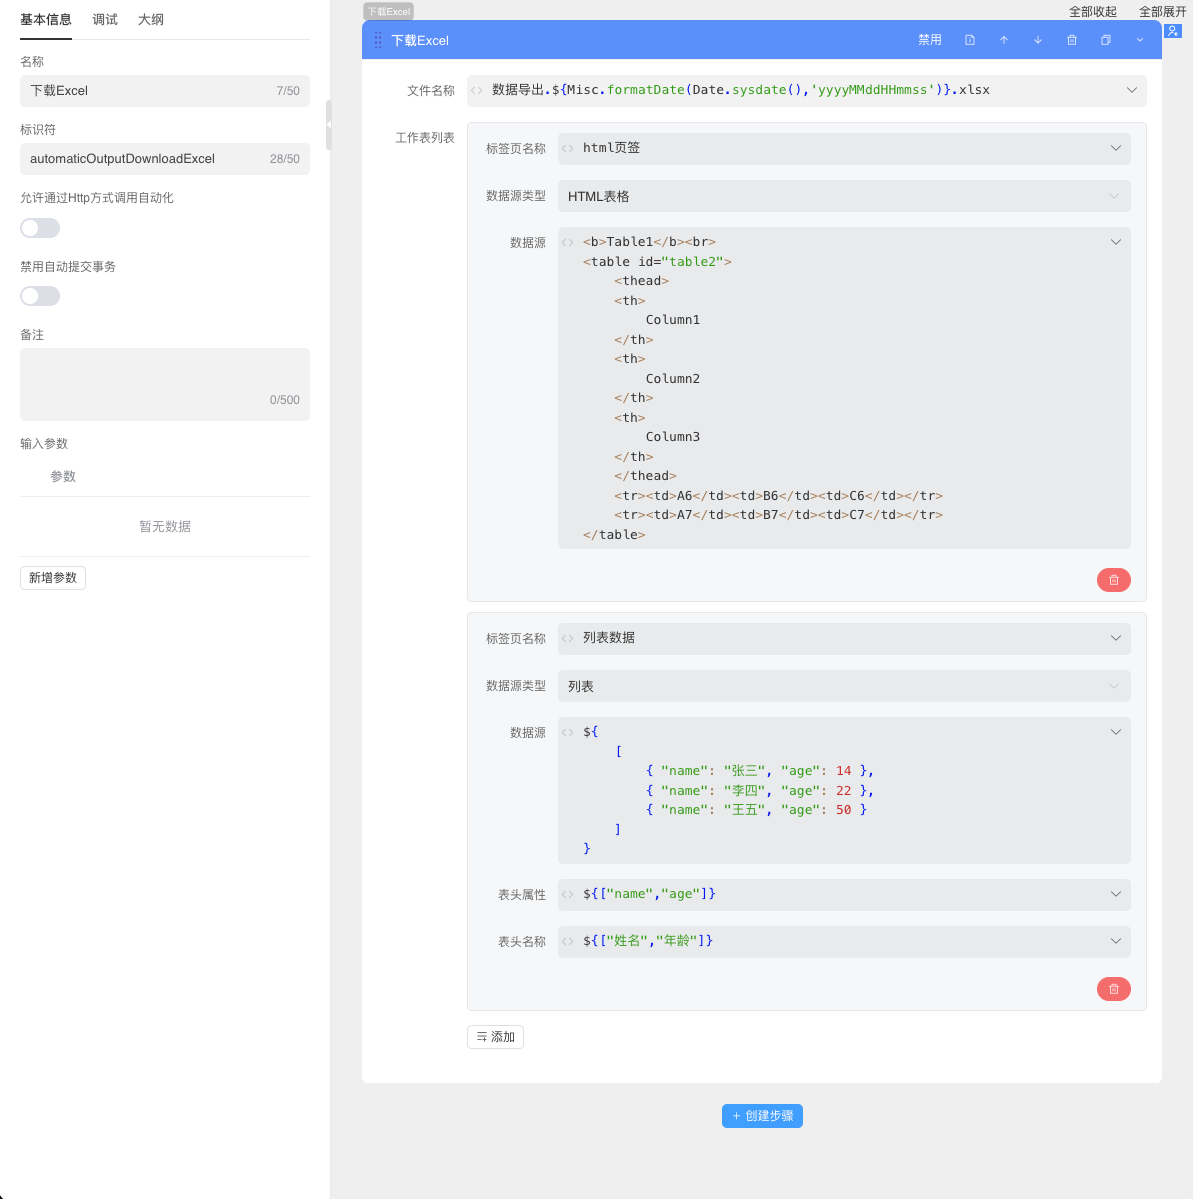Screen dimensions: 1193x1199
Task: Move the 下载Excel step up
Action: tap(1003, 40)
